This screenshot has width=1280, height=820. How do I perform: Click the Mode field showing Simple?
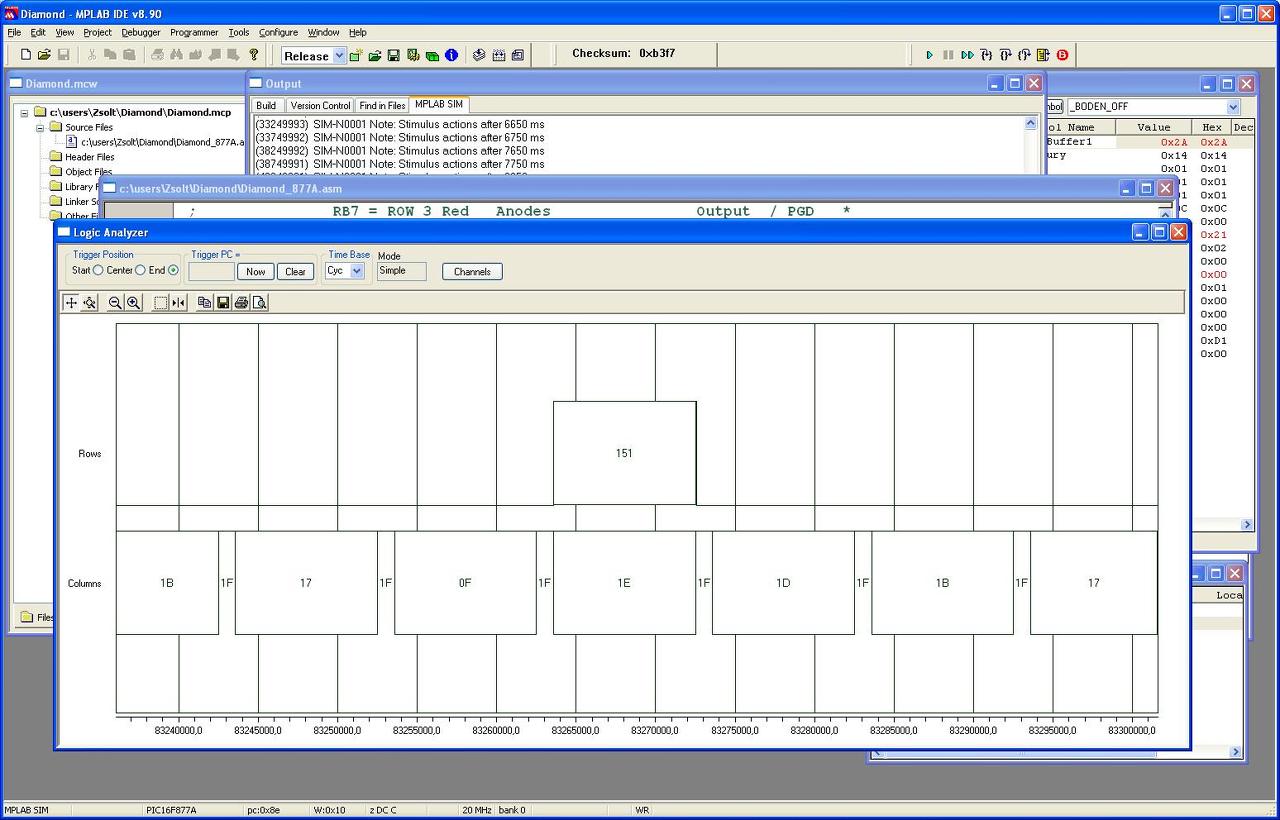point(401,271)
